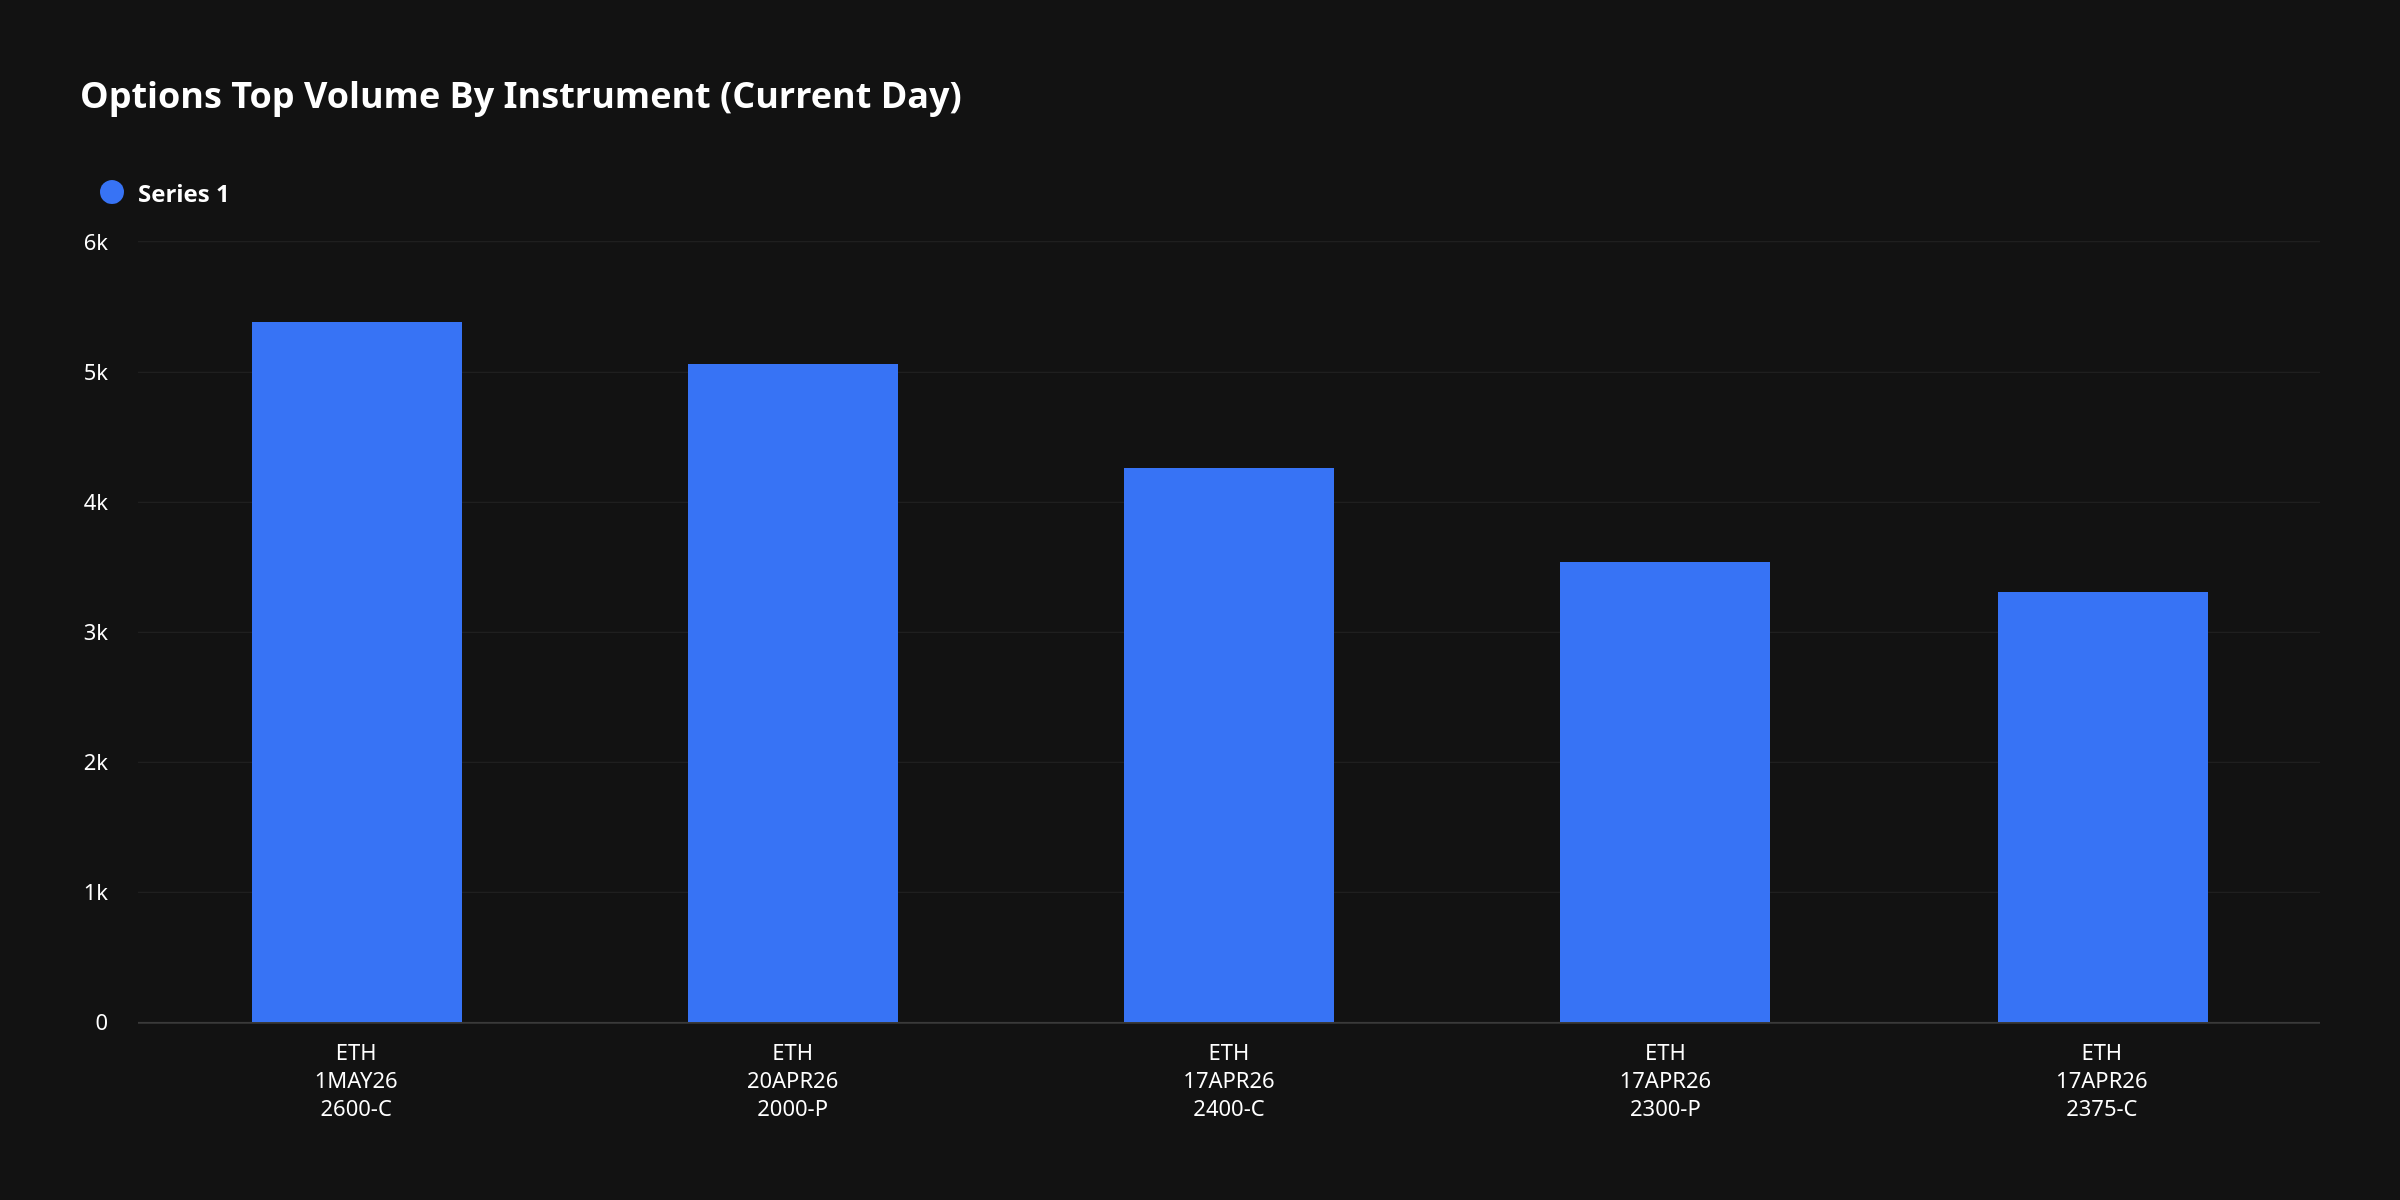Select the ETH 20APR26 2000-P bar
The image size is (2400, 1200).
point(793,693)
